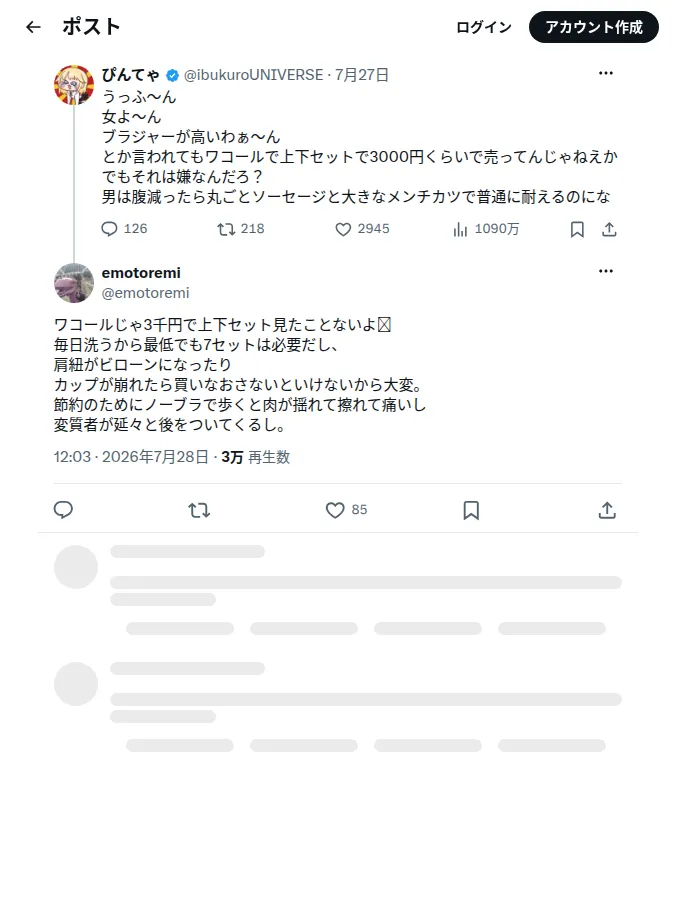
Task: Open the @ibukuroUNIVERSE profile handle
Action: coord(253,75)
